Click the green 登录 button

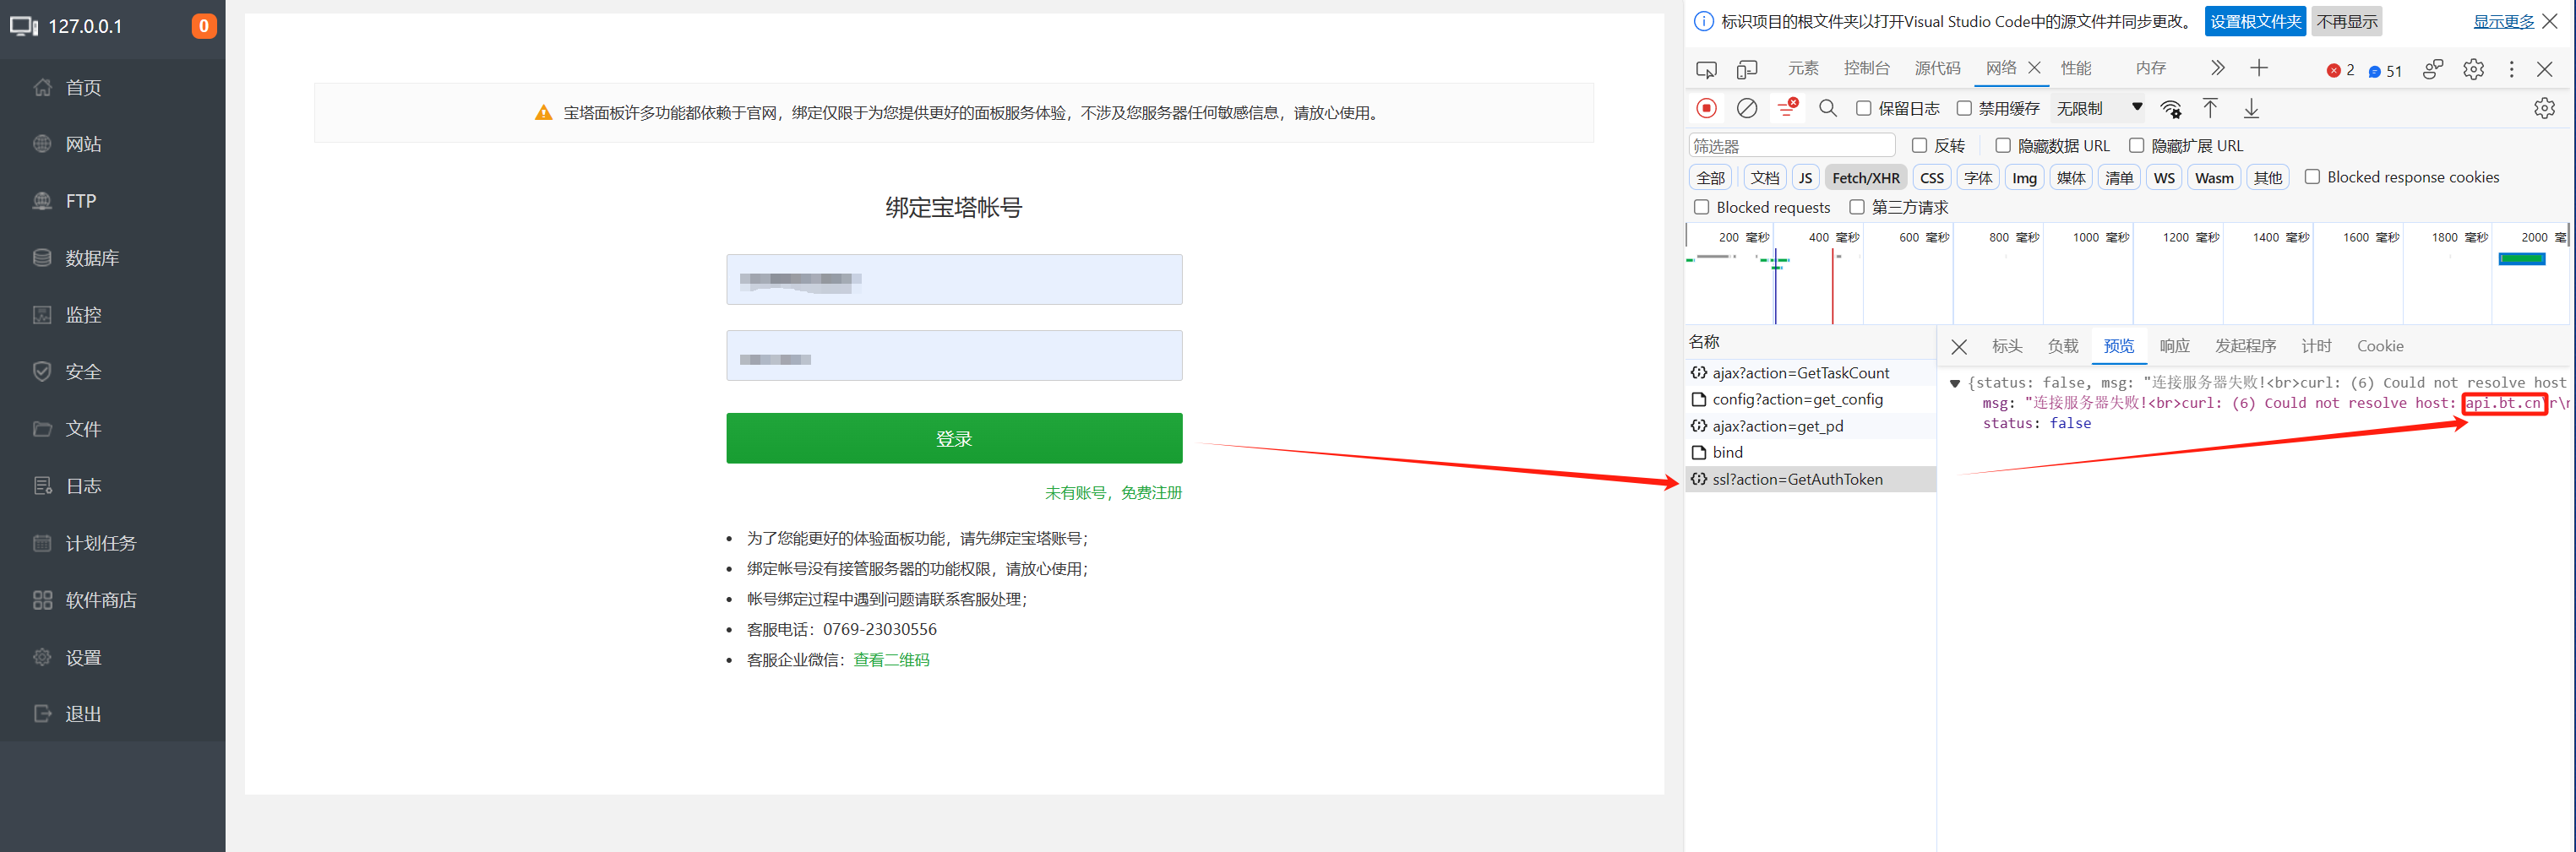coord(954,438)
